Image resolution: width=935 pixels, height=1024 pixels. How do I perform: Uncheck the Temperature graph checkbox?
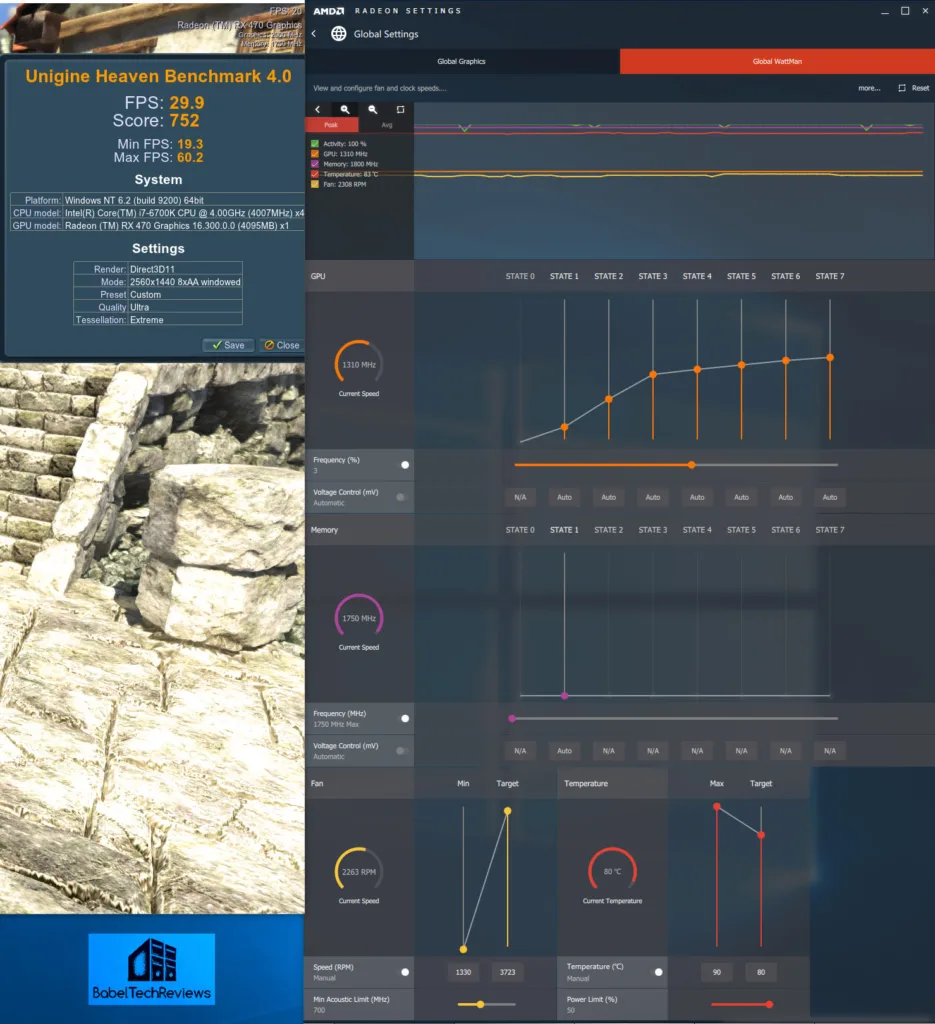tap(315, 174)
